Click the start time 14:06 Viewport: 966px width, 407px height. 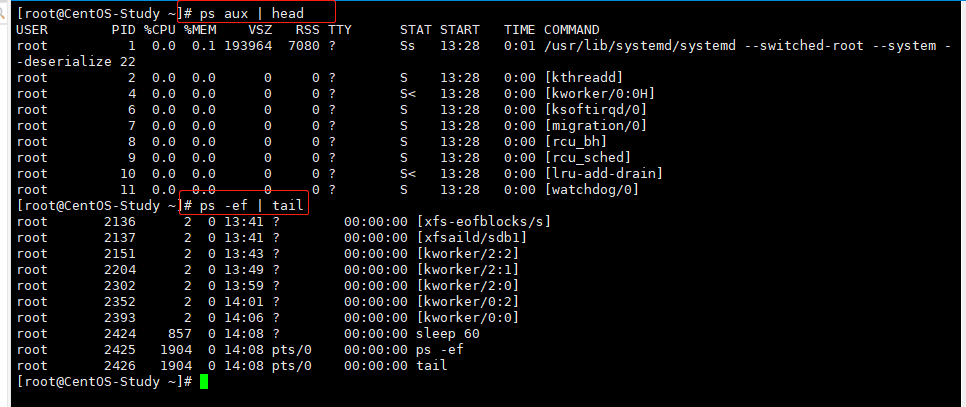243,317
